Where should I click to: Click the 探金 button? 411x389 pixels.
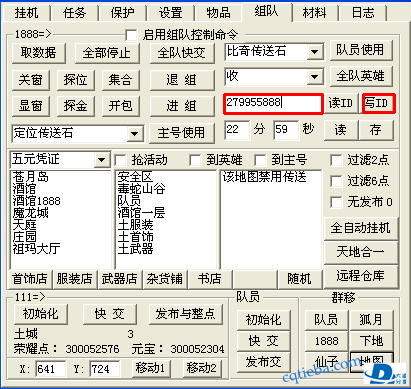(x=75, y=106)
